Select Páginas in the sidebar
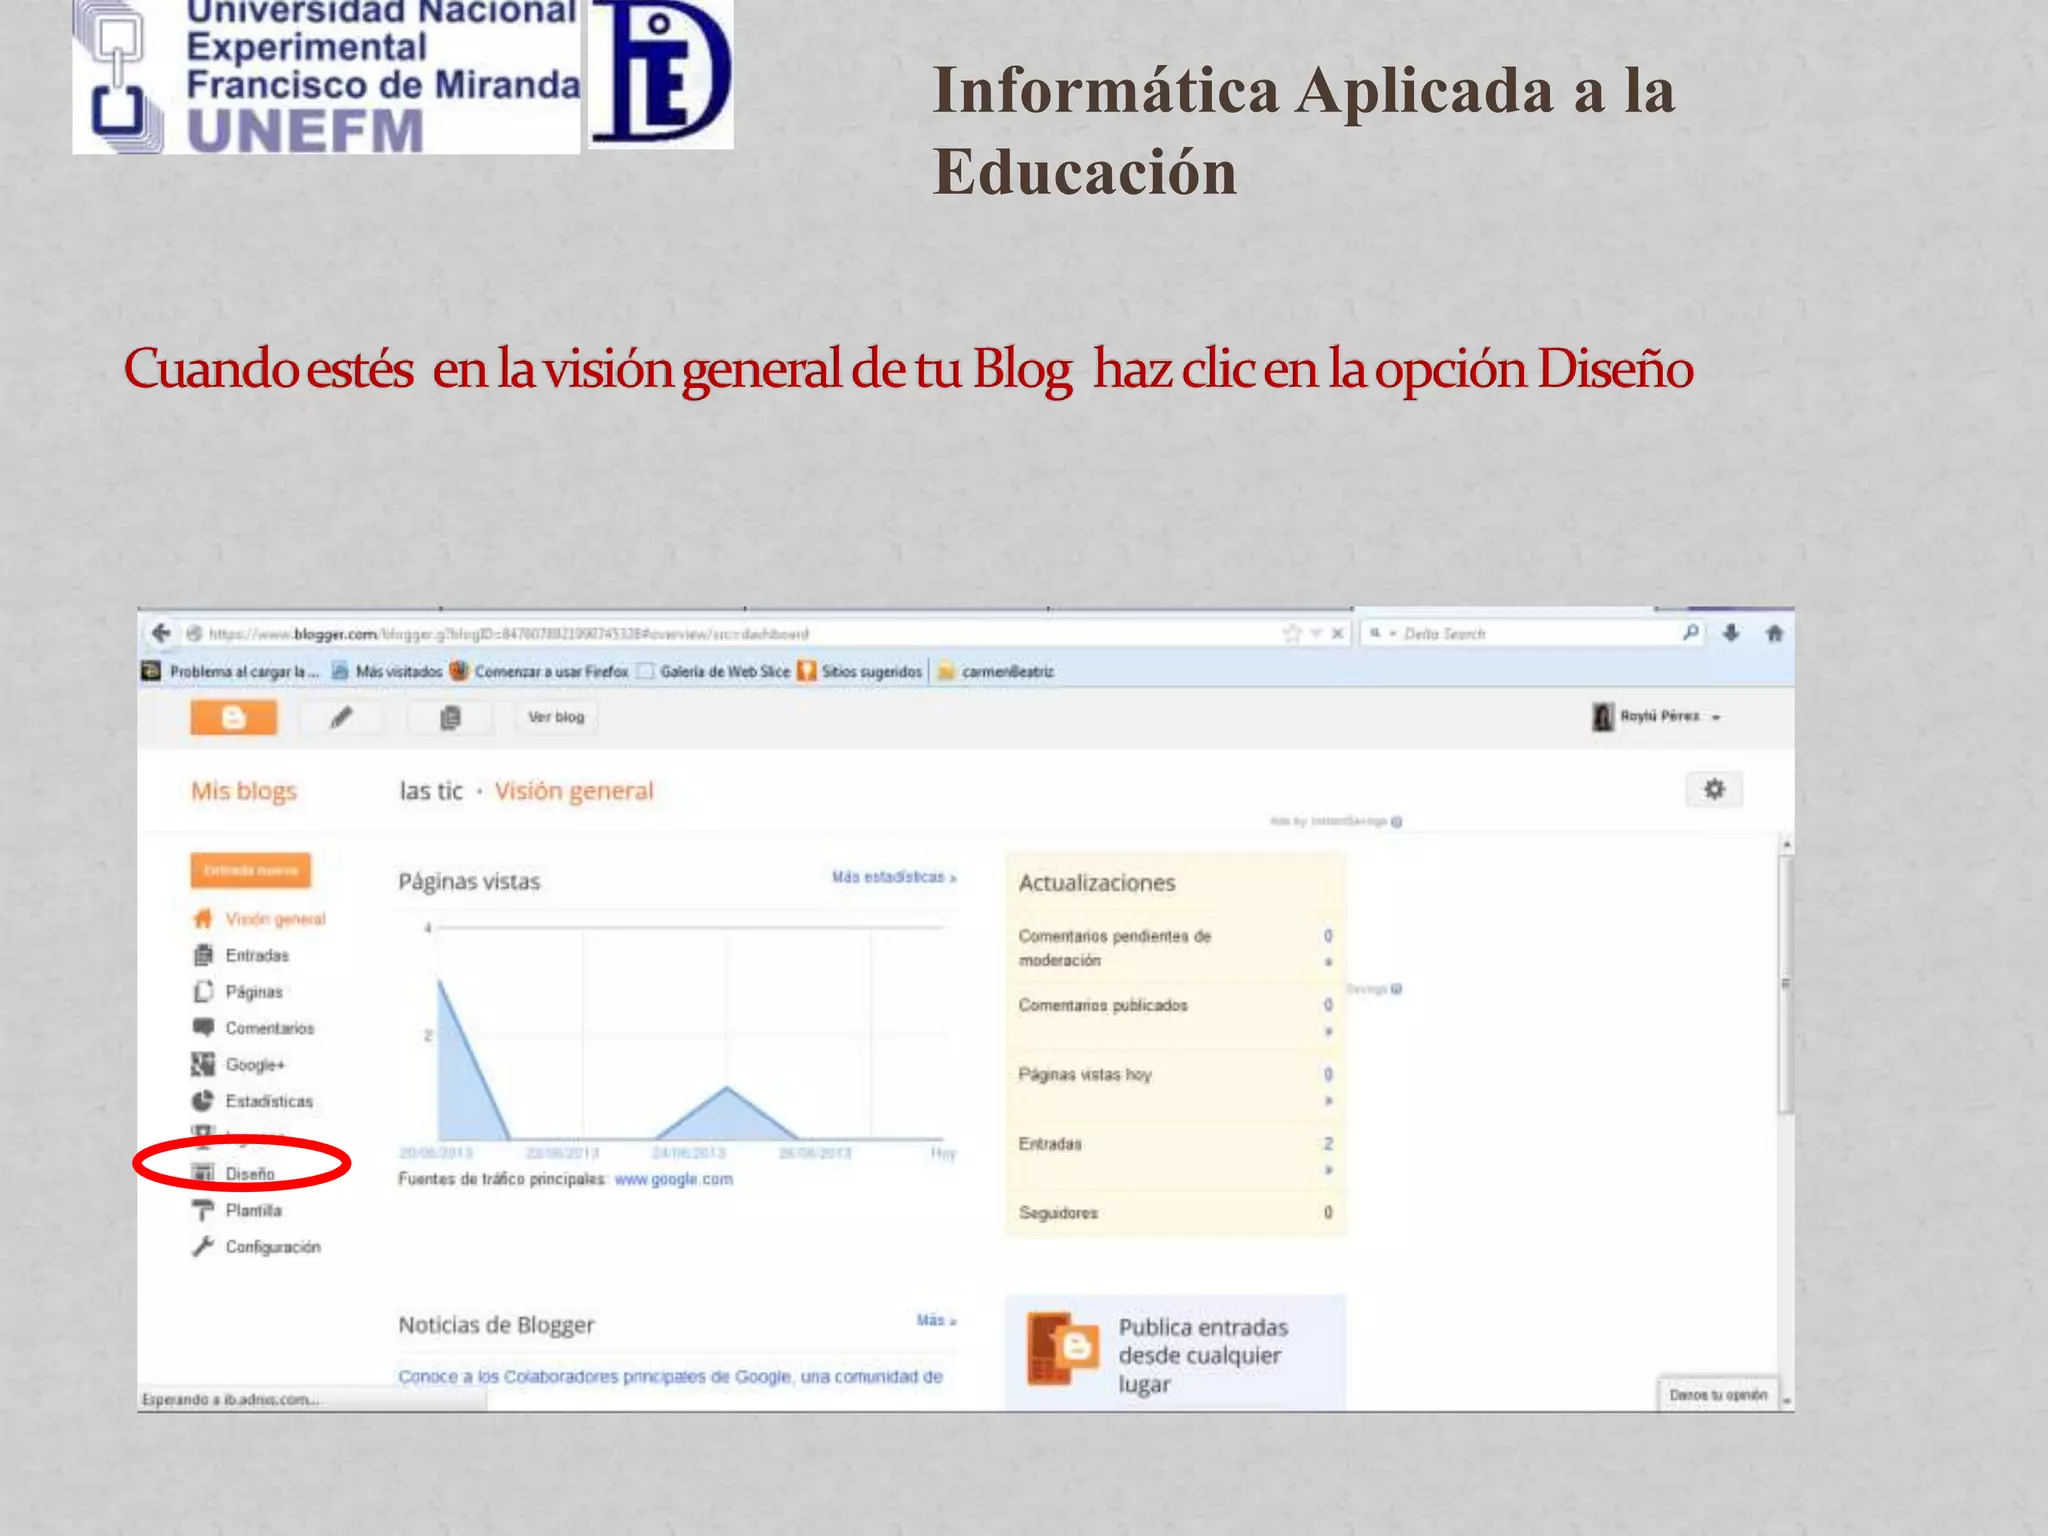 254,992
